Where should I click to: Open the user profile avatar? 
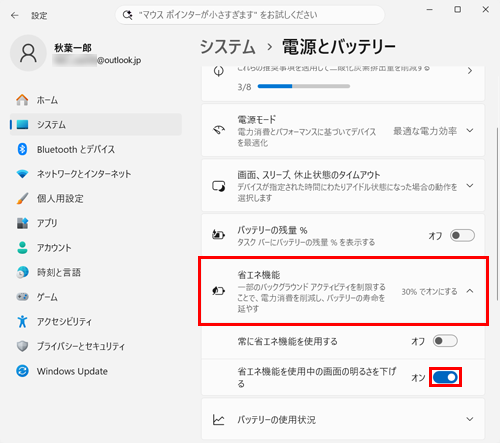(28, 53)
